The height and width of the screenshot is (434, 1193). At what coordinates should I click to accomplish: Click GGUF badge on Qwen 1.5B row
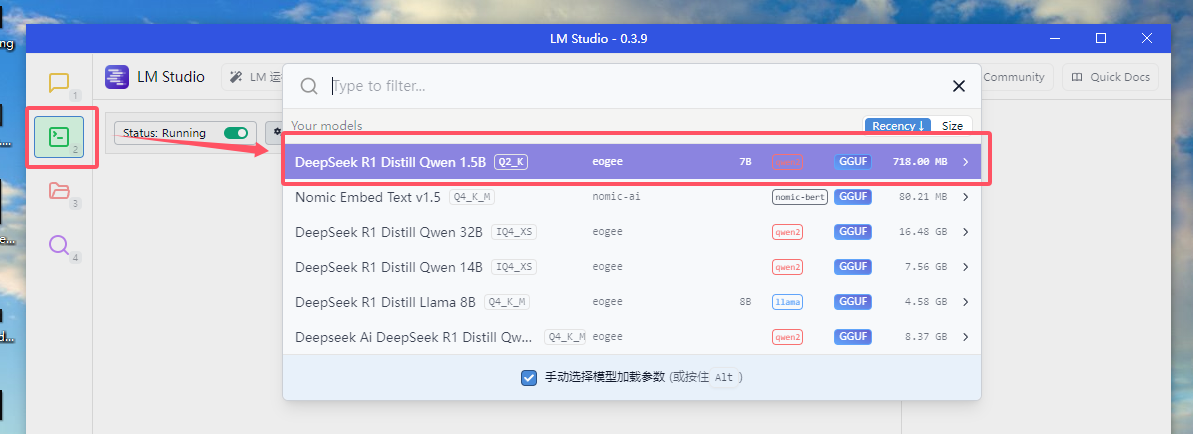853,161
